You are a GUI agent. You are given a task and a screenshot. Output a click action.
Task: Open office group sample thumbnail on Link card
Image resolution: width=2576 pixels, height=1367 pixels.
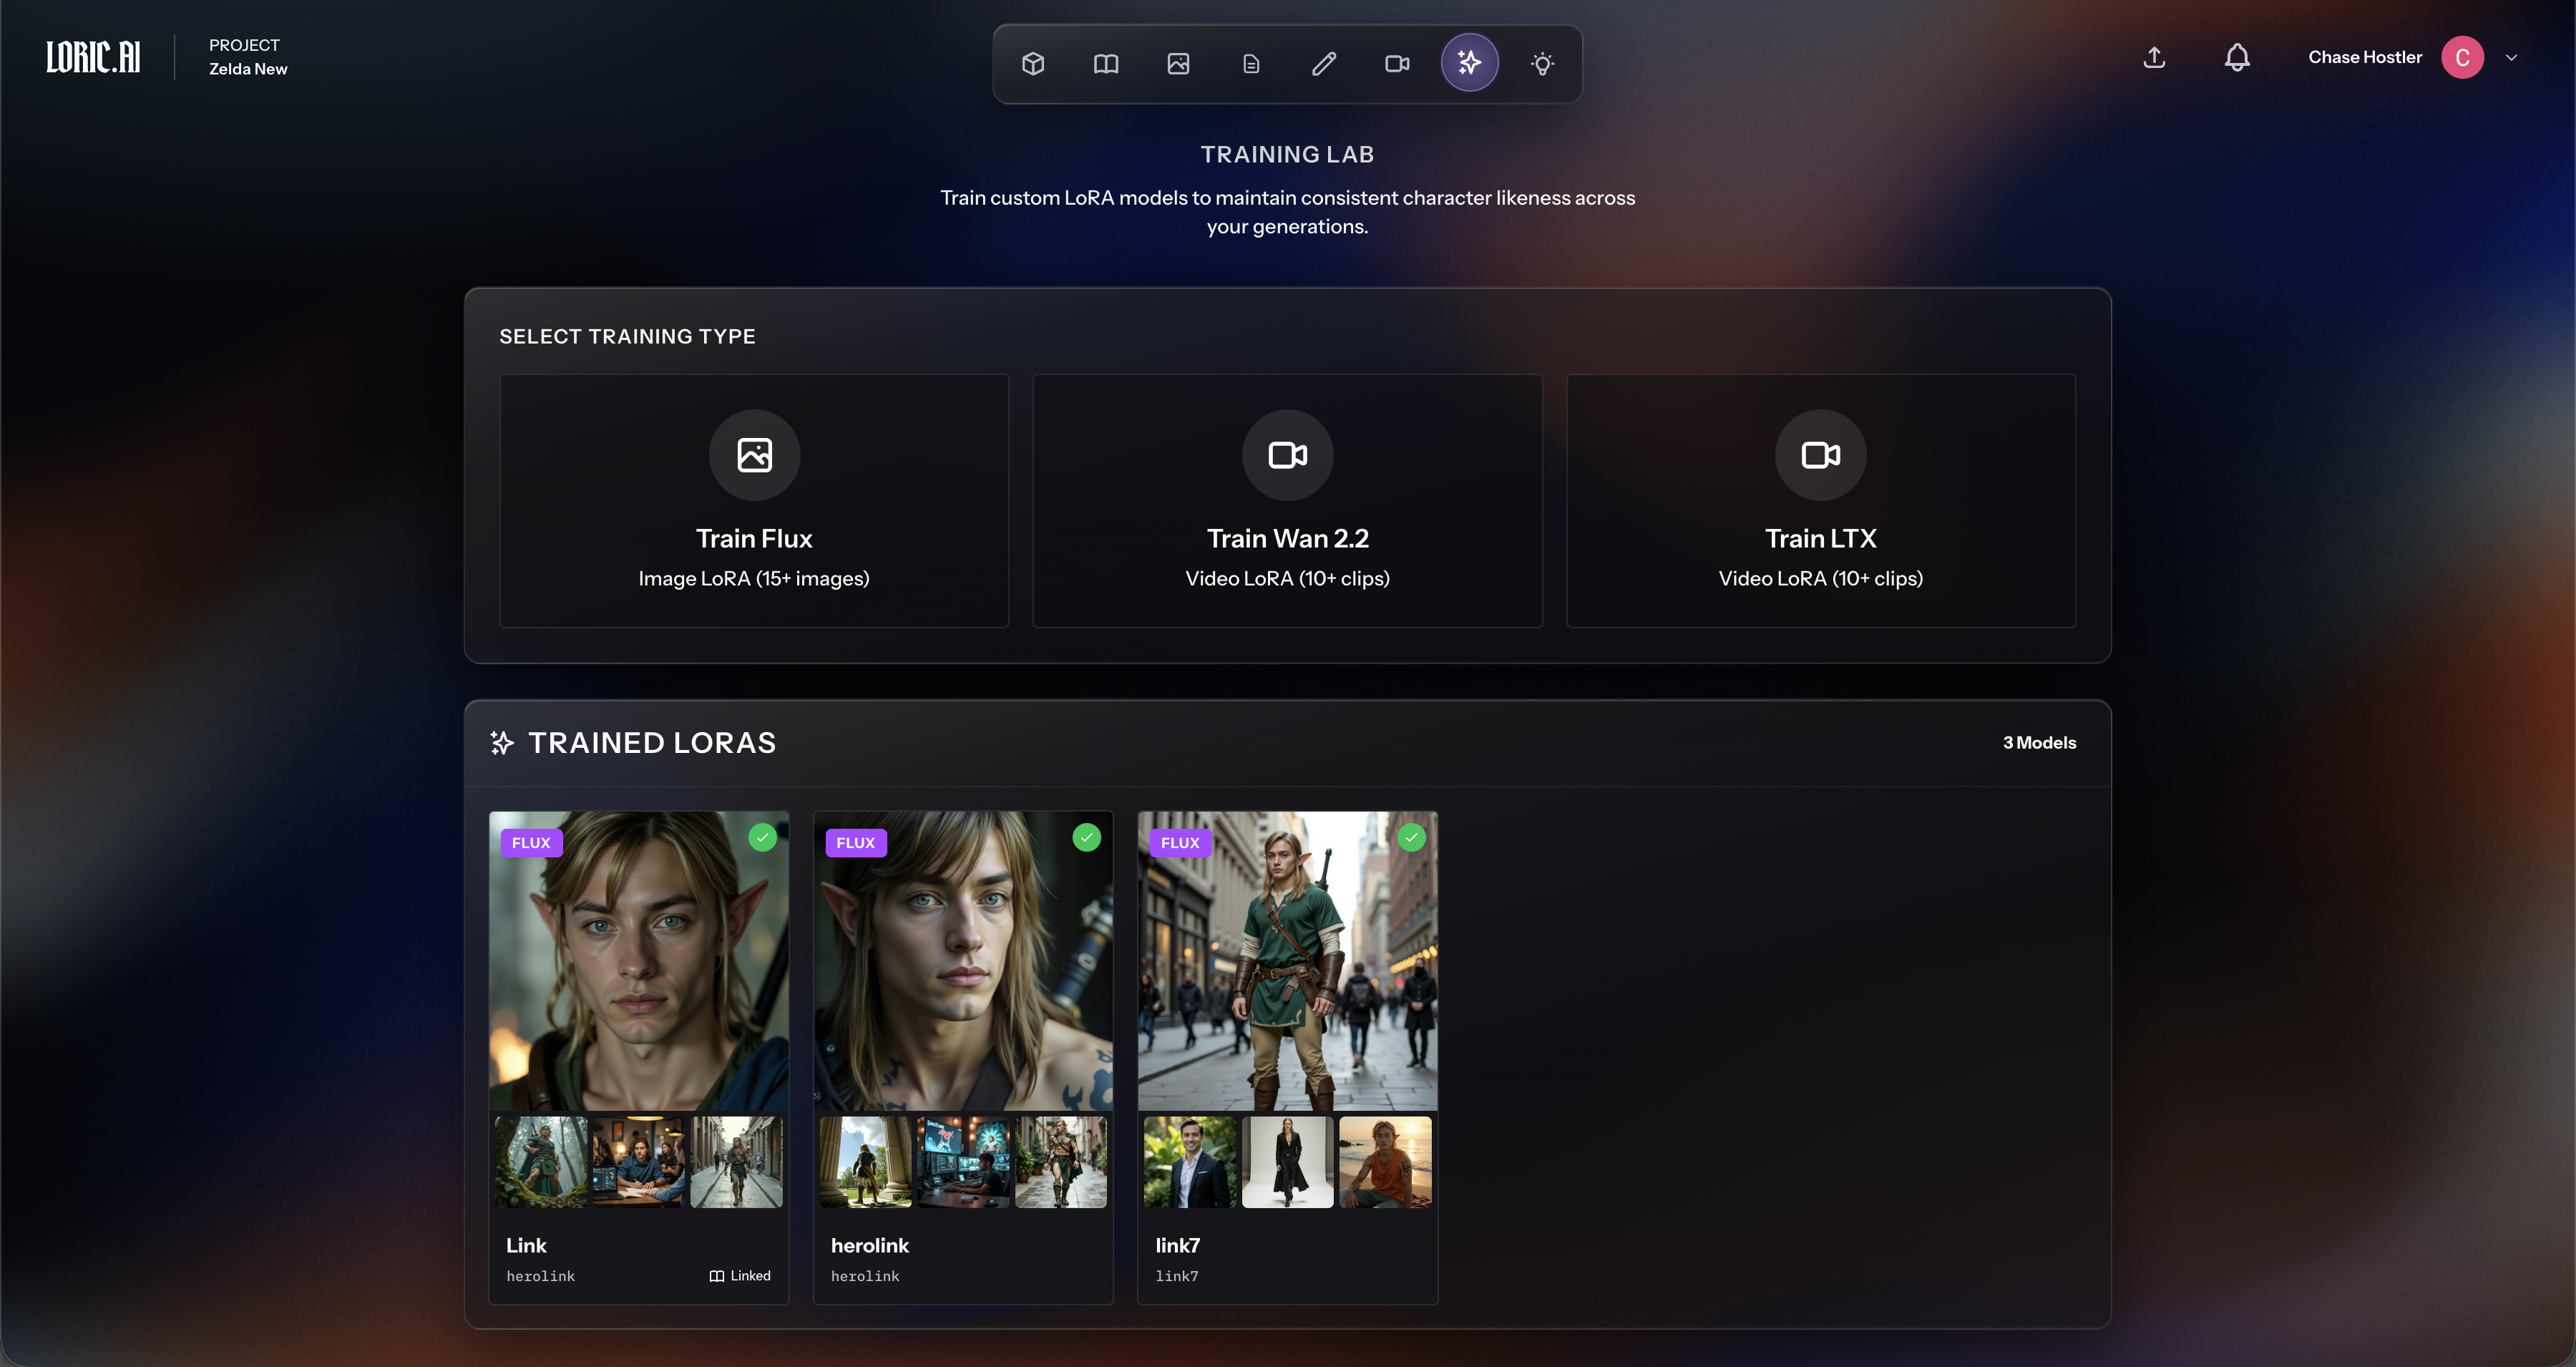638,1162
